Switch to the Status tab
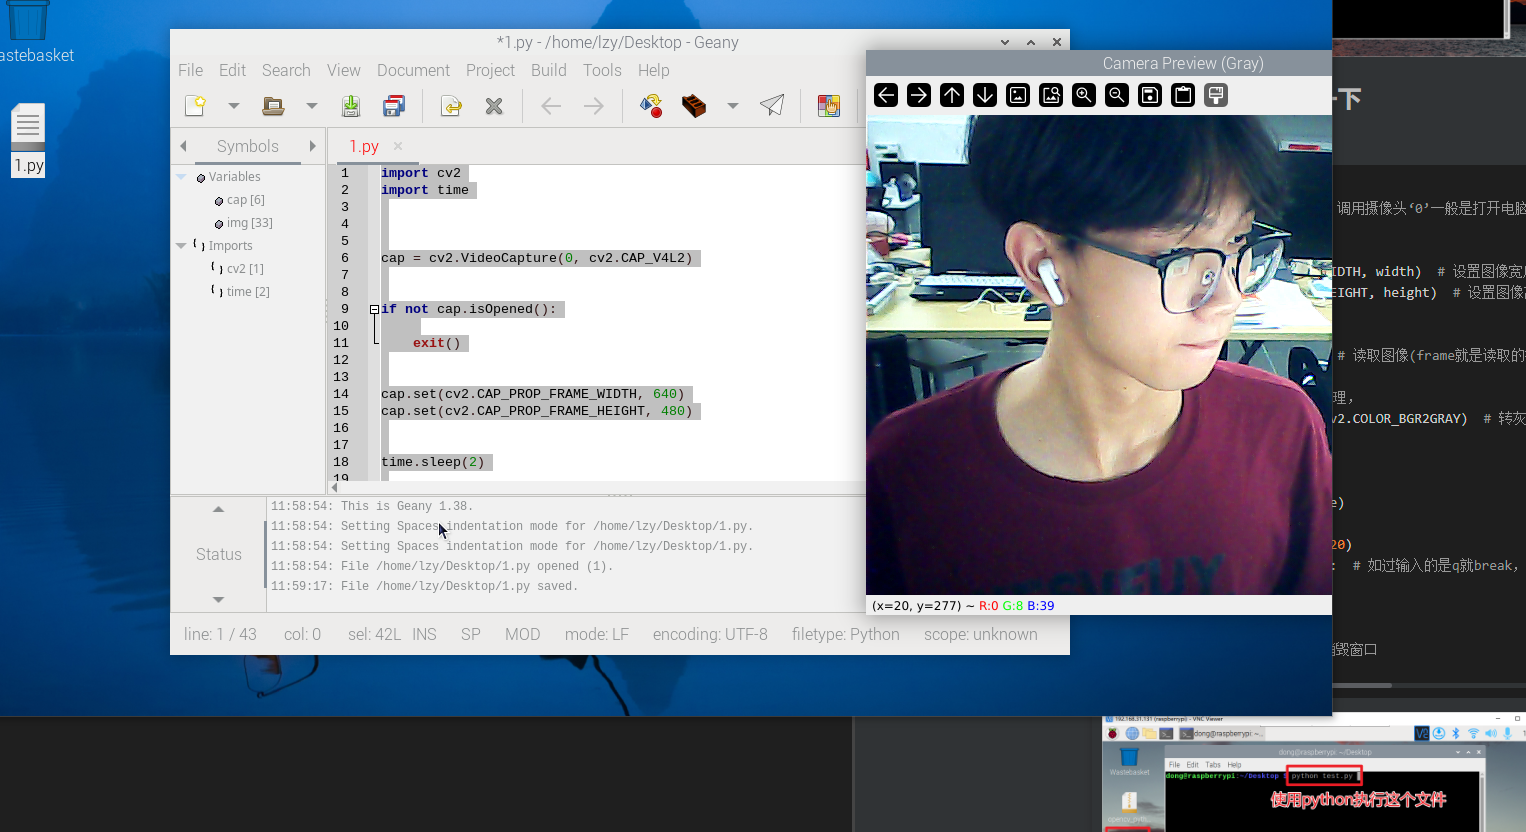The image size is (1526, 832). (x=218, y=554)
